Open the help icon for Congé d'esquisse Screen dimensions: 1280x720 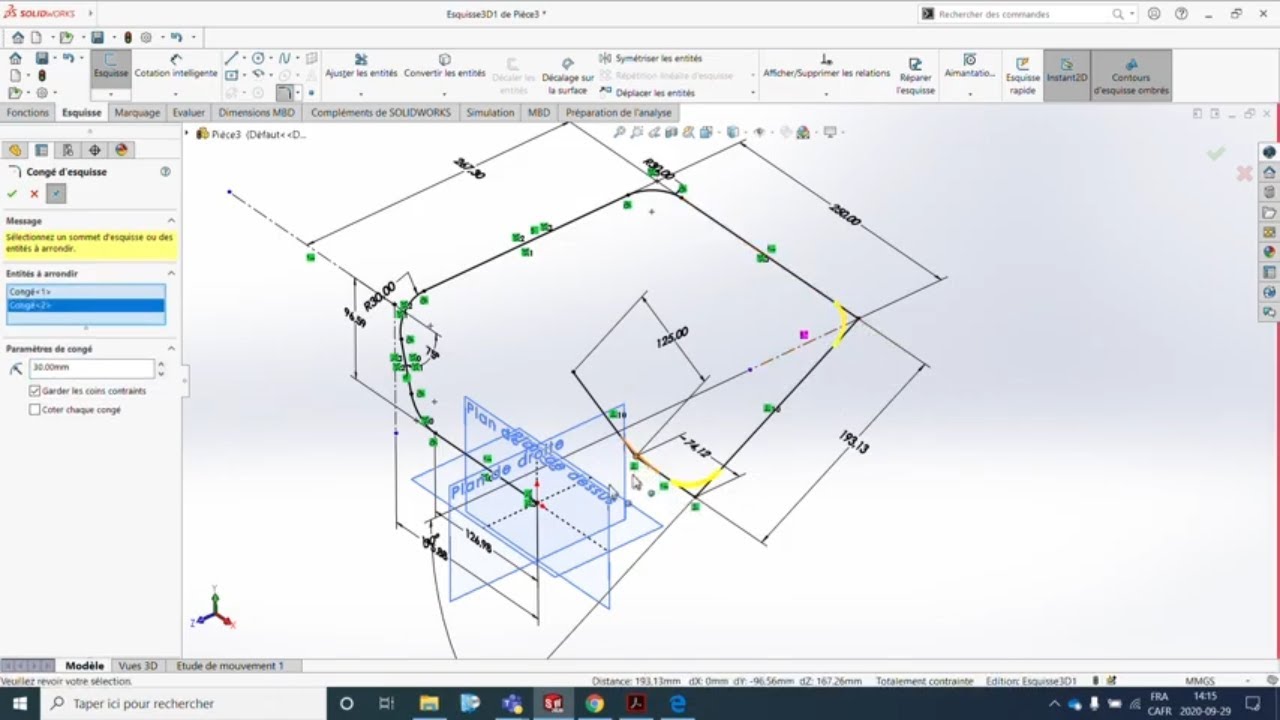(166, 172)
